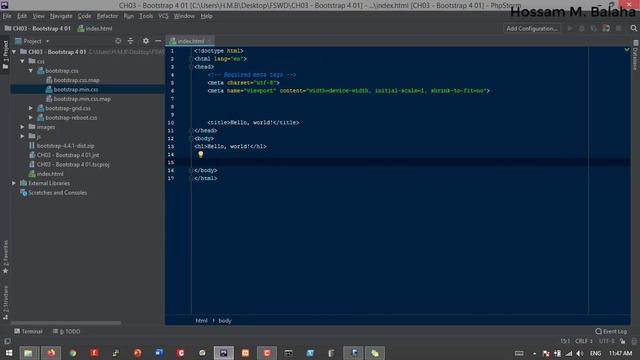
Task: Open the Event Log
Action: tap(611, 331)
